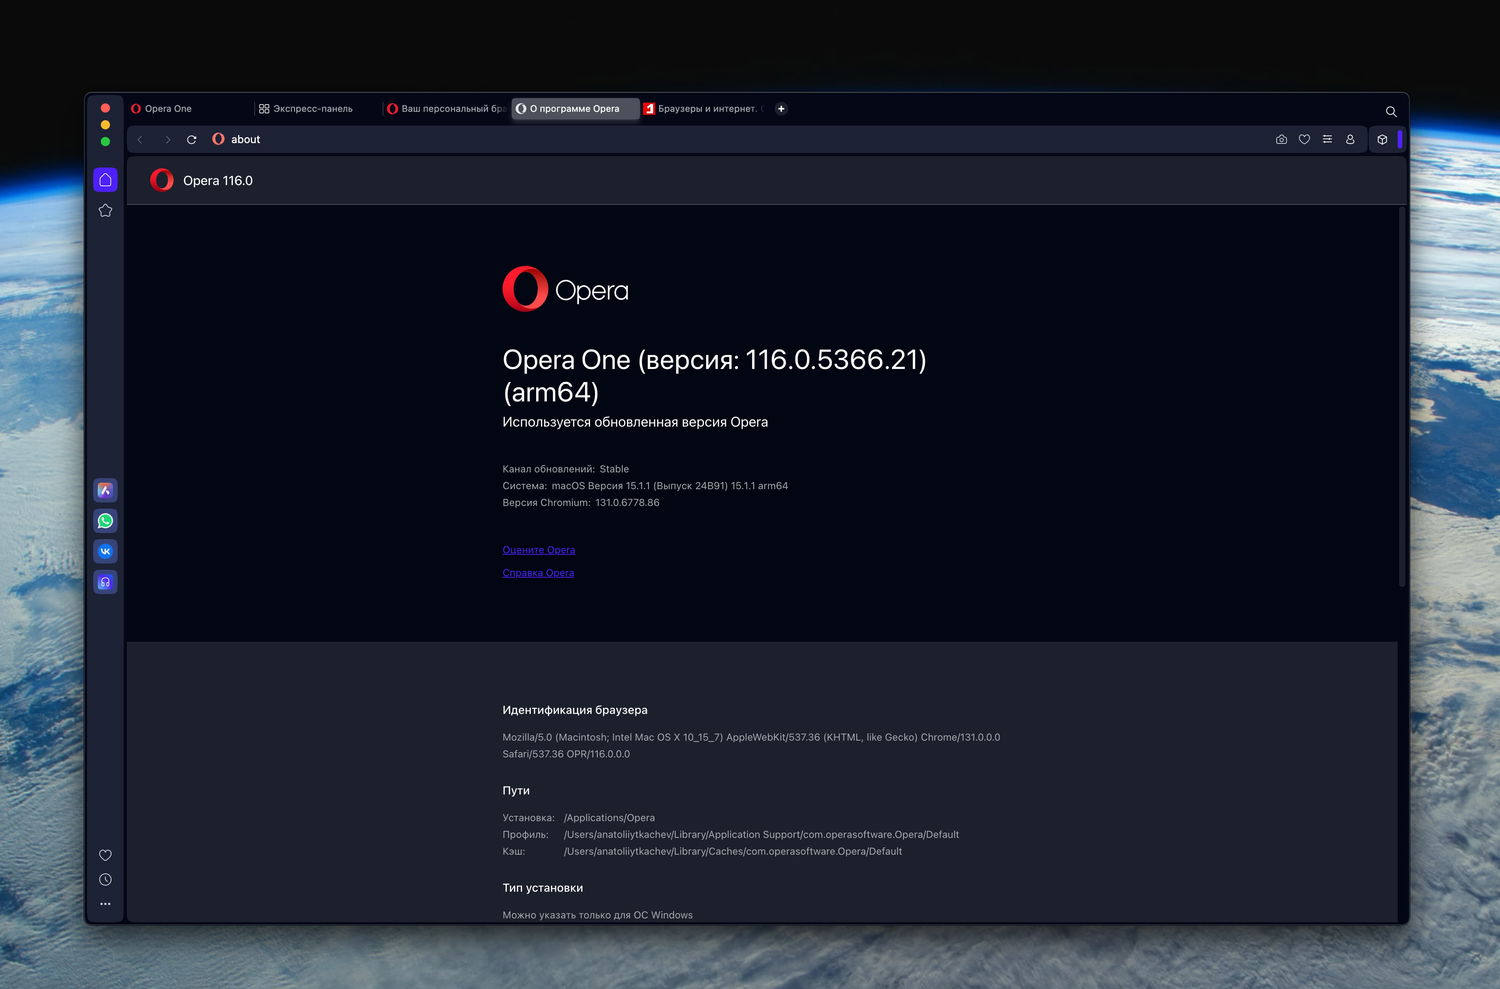Switch to Браузеры и интернет tab
This screenshot has width=1500, height=989.
703,109
